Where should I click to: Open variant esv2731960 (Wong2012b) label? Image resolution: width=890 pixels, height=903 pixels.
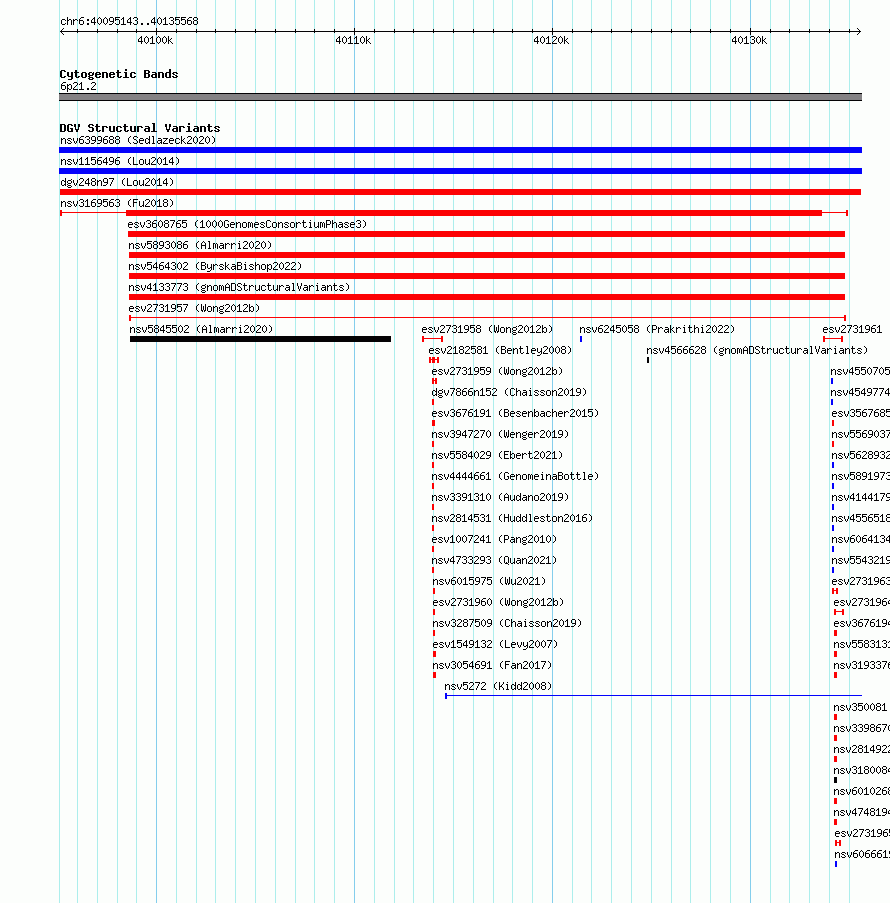click(x=498, y=603)
